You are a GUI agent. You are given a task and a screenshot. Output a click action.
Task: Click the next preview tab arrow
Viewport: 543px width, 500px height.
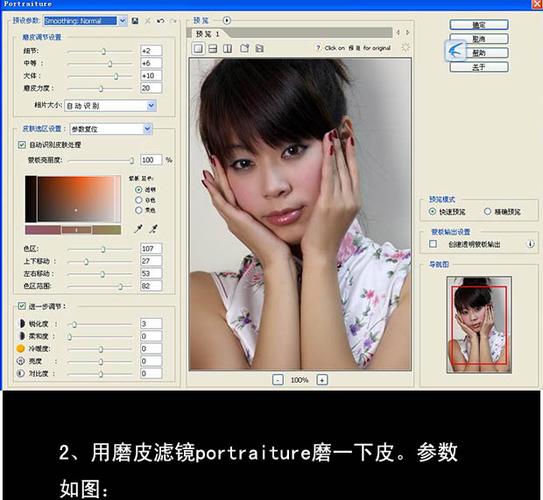(x=408, y=33)
